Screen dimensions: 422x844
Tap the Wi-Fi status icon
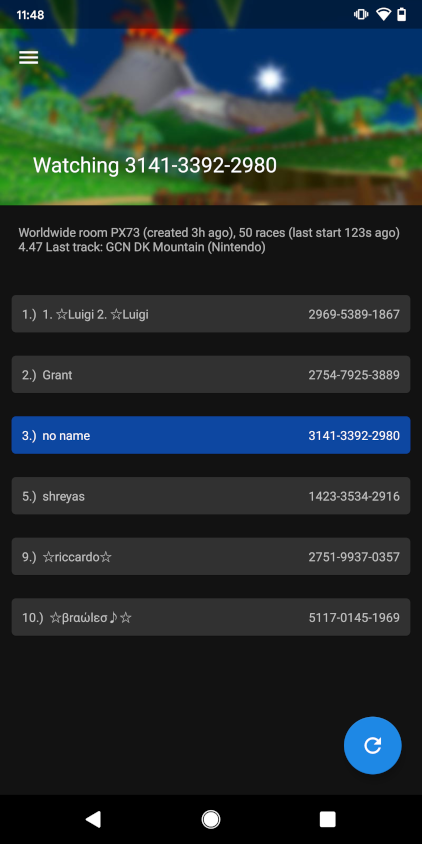[383, 15]
